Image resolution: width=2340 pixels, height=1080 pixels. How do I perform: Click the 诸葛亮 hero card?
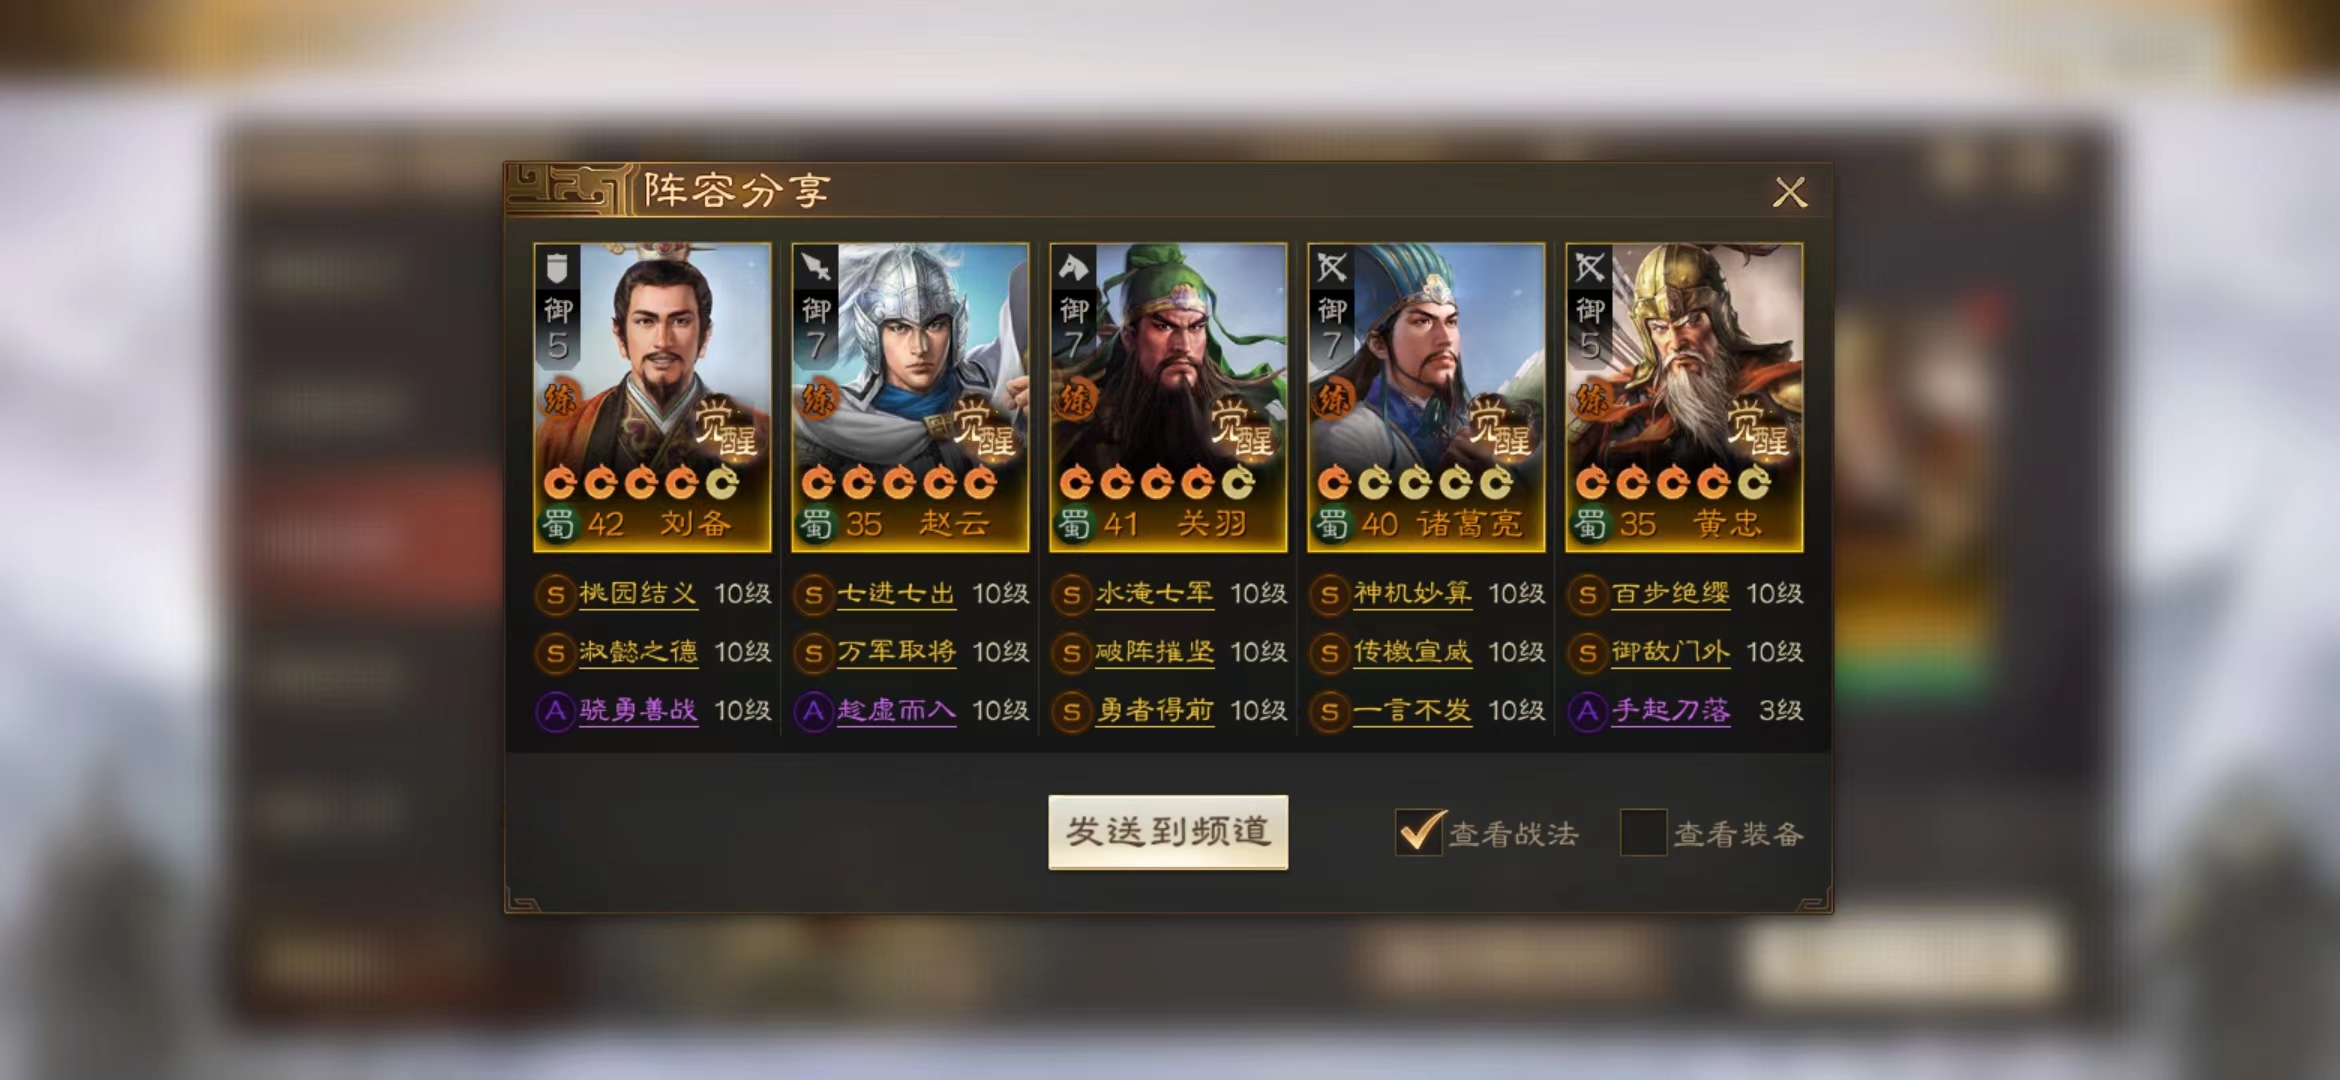[1426, 397]
